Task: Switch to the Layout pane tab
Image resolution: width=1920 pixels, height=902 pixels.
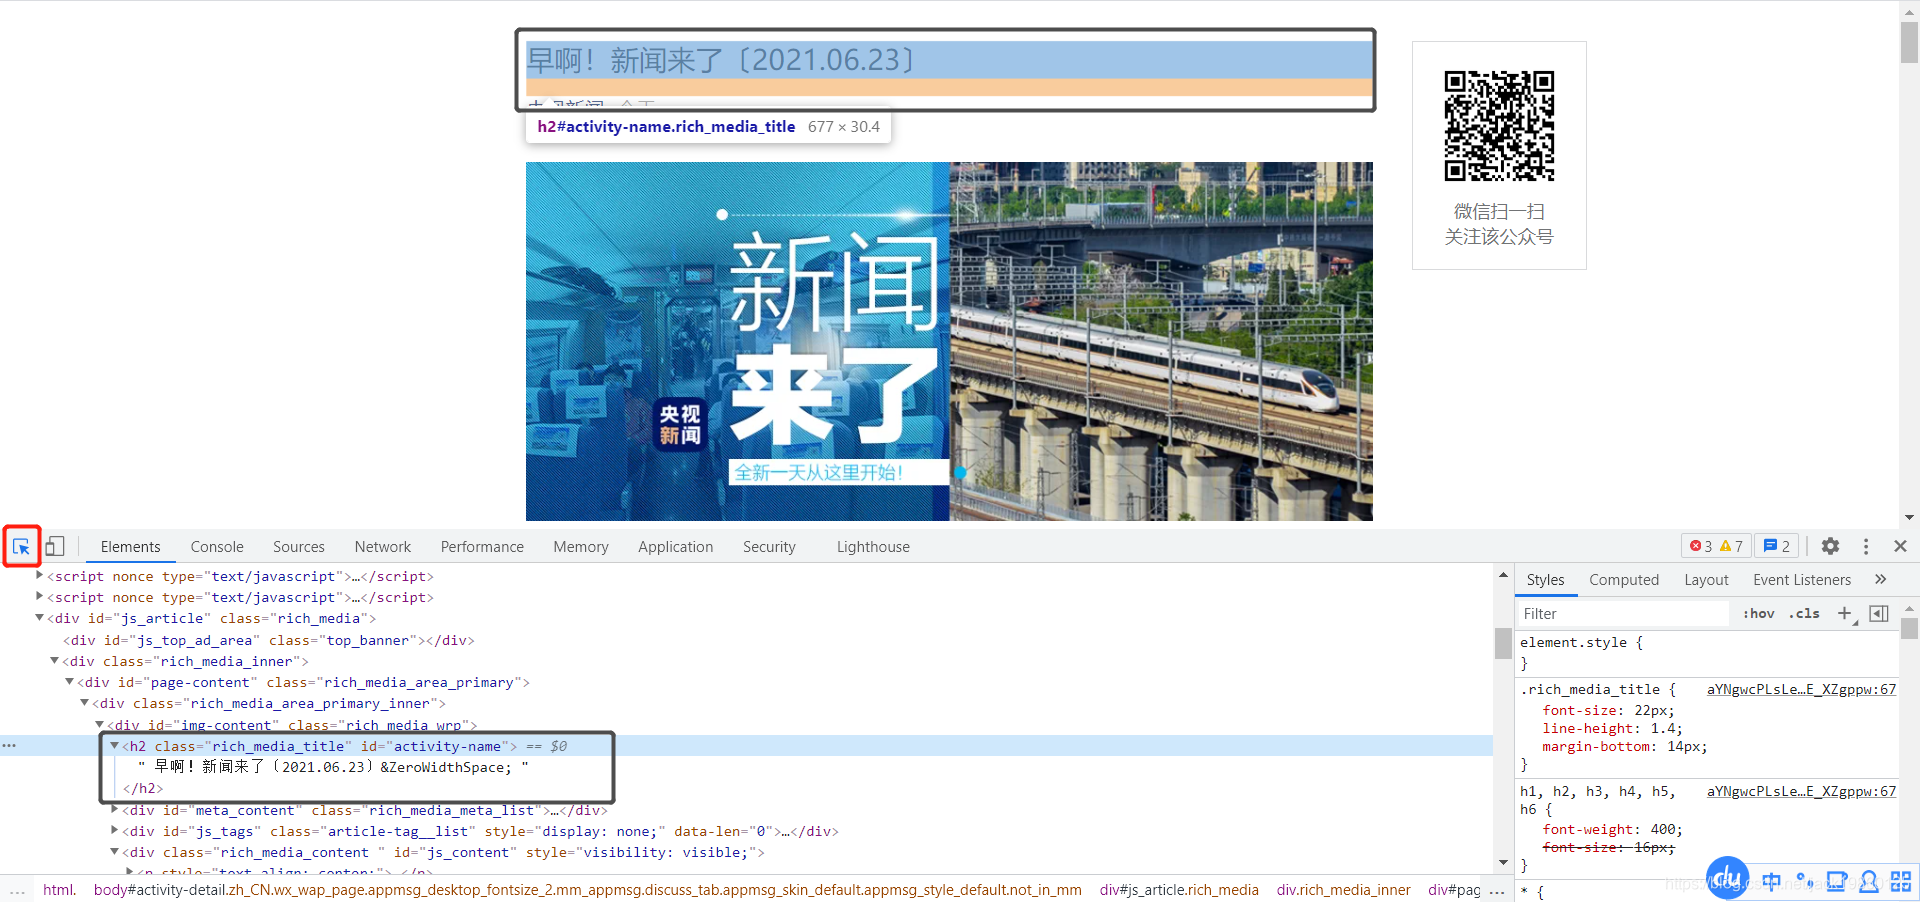Action: [1706, 580]
